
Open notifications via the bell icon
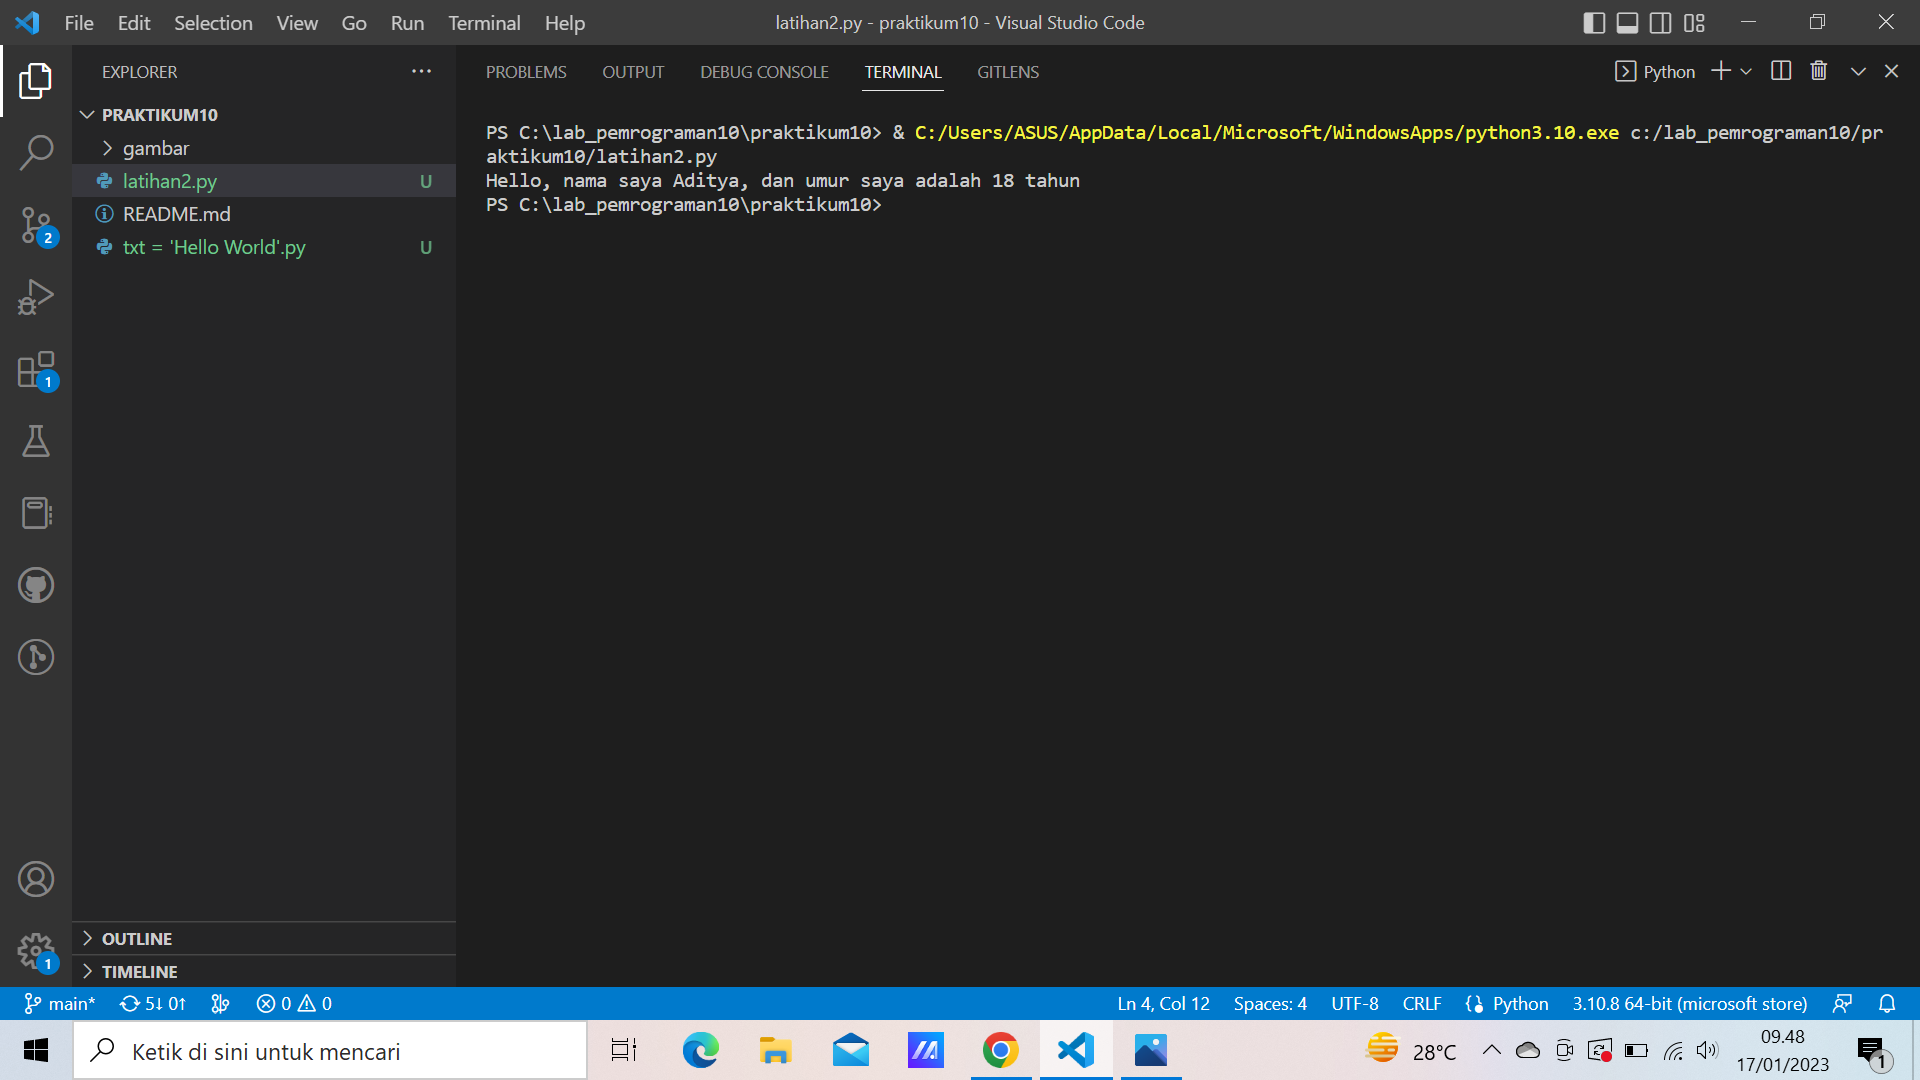pyautogui.click(x=1888, y=1003)
